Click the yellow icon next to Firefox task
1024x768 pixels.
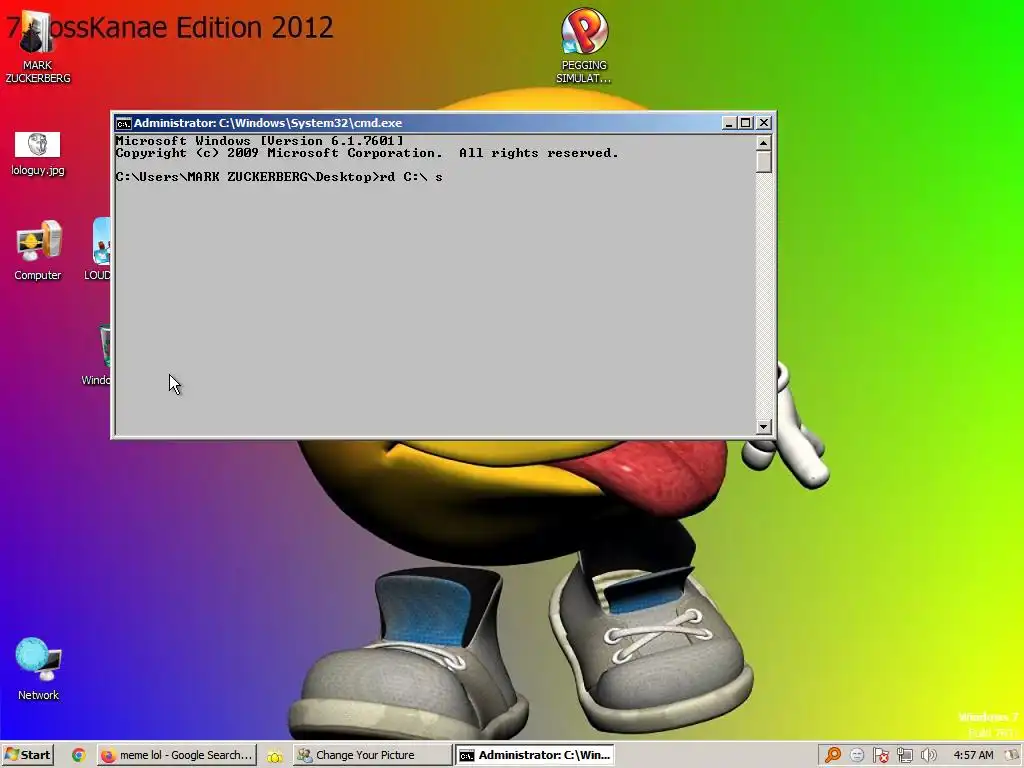275,756
